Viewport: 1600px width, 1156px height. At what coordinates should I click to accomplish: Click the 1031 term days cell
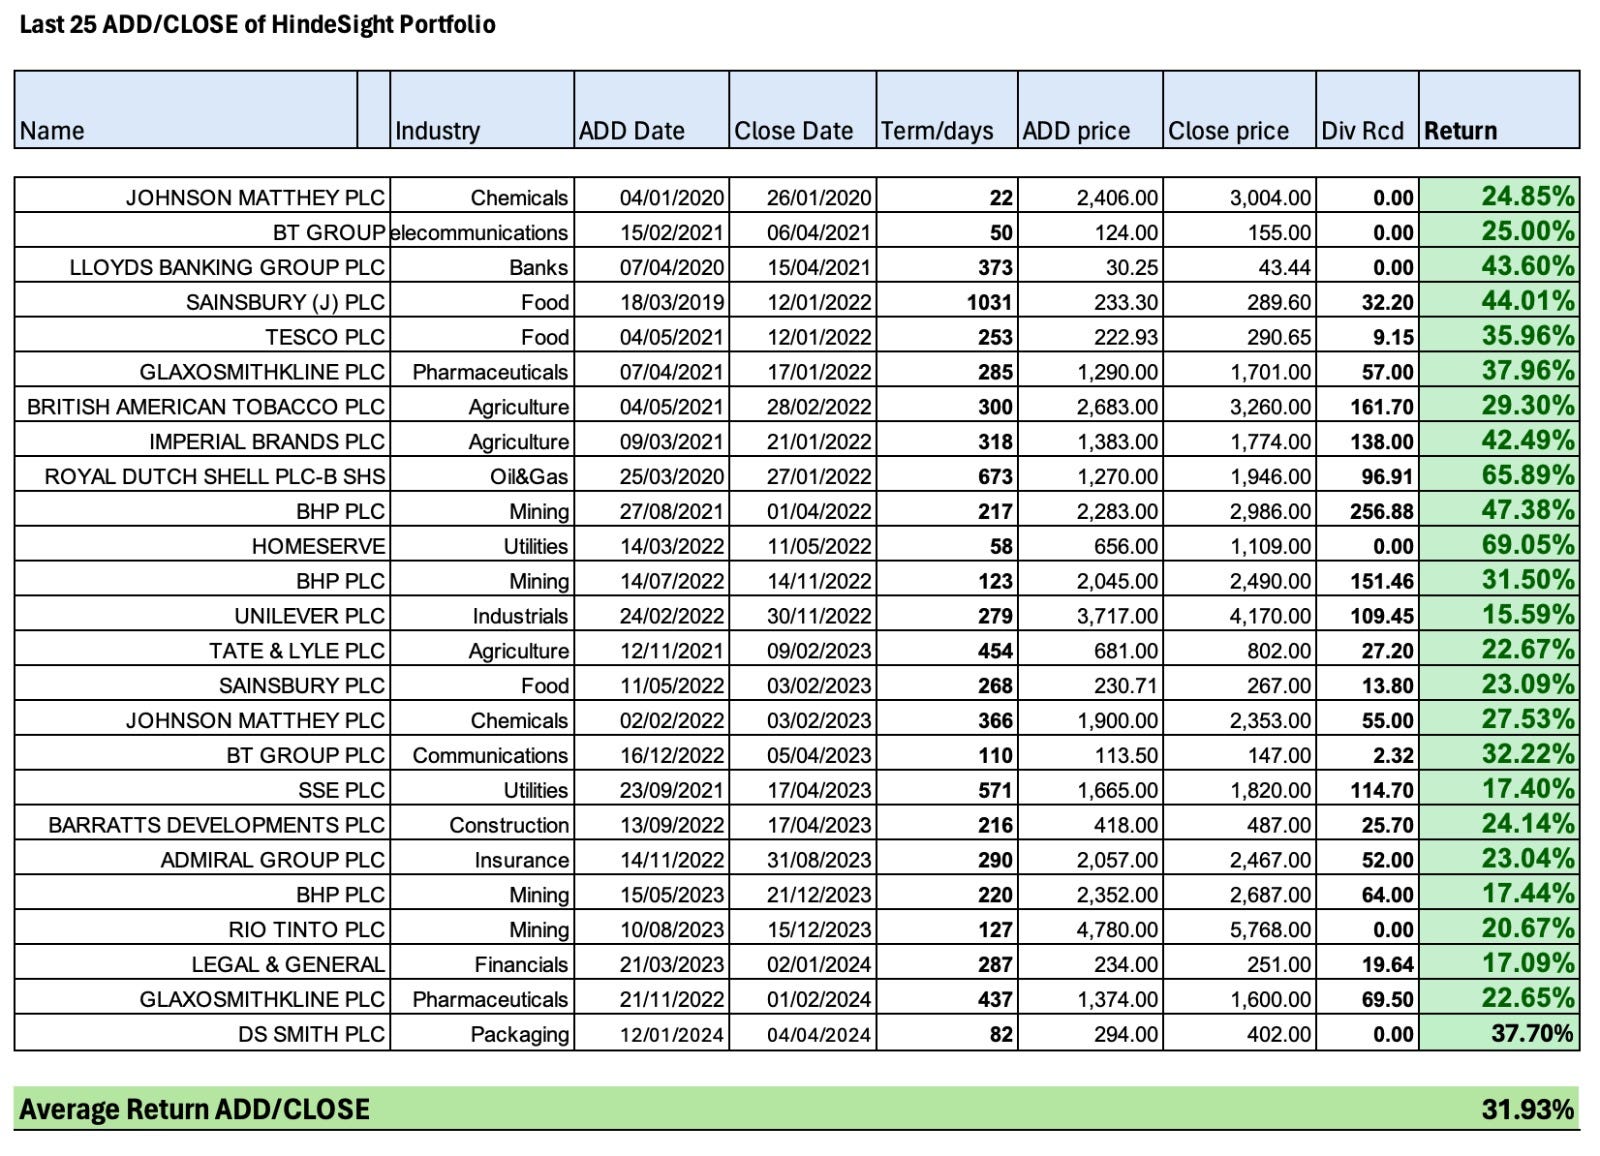[x=947, y=302]
